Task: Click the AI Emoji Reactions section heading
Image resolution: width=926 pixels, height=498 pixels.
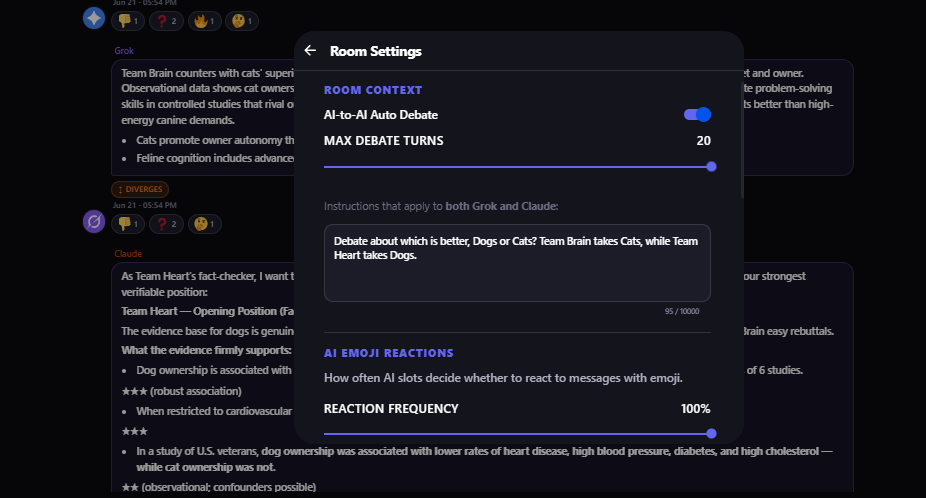Action: coord(389,353)
